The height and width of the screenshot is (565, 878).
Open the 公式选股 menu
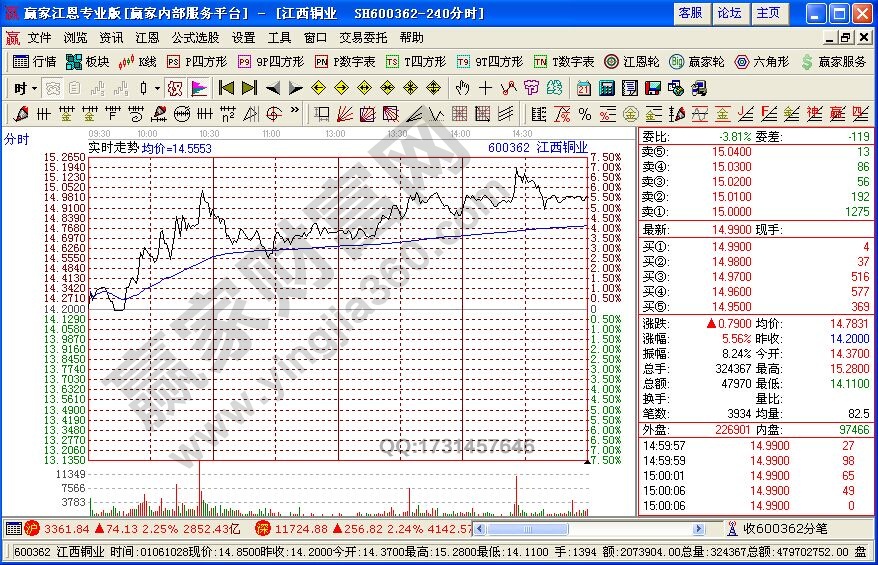(x=195, y=37)
